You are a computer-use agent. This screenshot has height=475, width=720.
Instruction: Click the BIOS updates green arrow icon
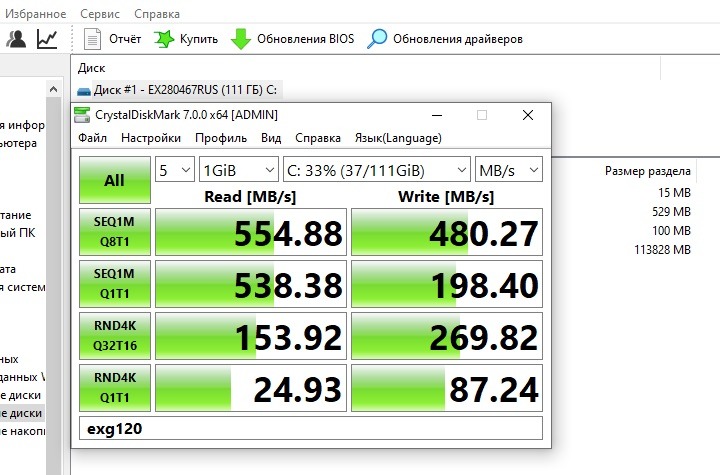(x=241, y=39)
